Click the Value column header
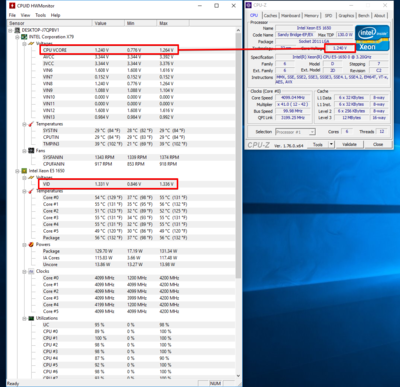 coord(108,23)
